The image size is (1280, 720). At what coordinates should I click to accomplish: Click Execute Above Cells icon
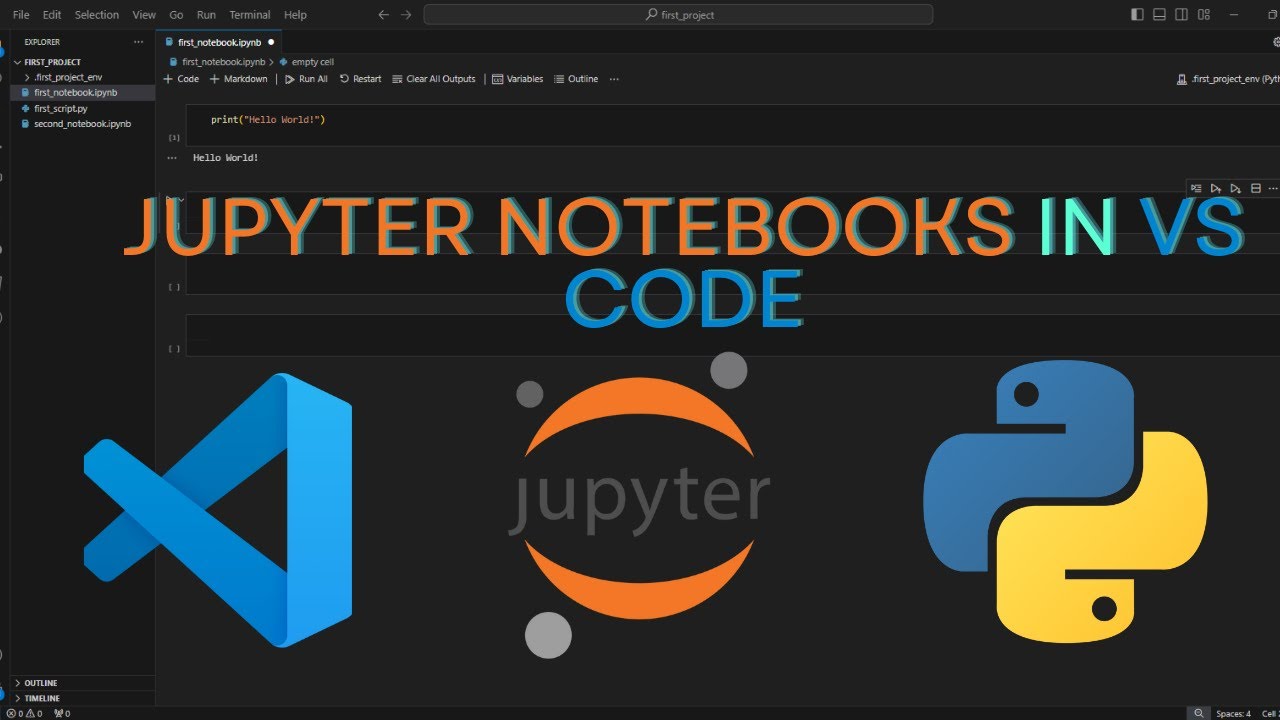click(x=1216, y=188)
